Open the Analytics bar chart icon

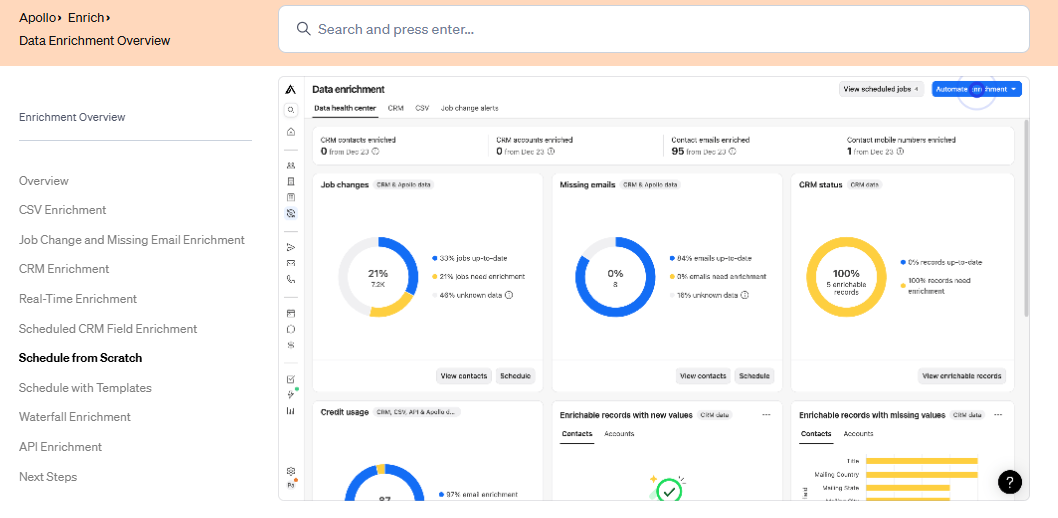[291, 411]
